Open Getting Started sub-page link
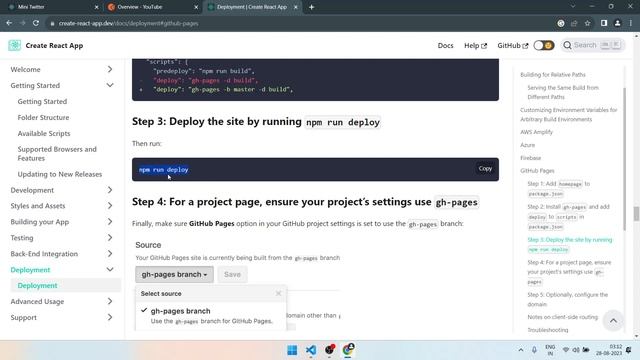This screenshot has width=640, height=360. tap(42, 101)
